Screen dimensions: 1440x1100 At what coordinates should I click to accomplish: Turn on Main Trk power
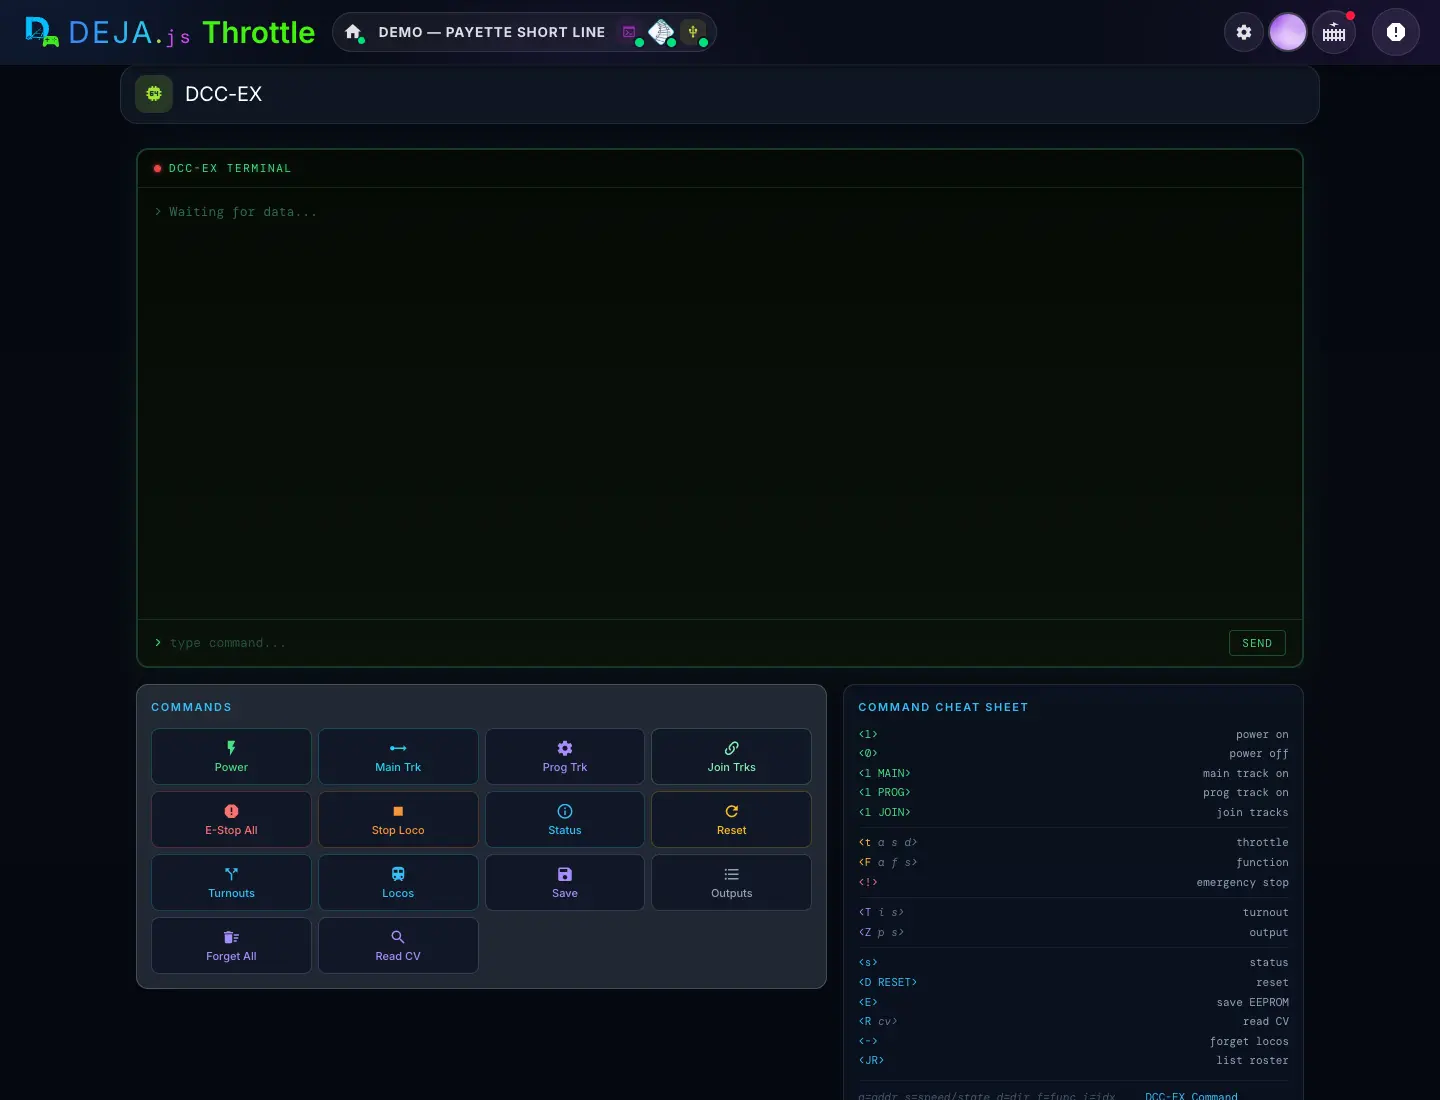pyautogui.click(x=398, y=756)
